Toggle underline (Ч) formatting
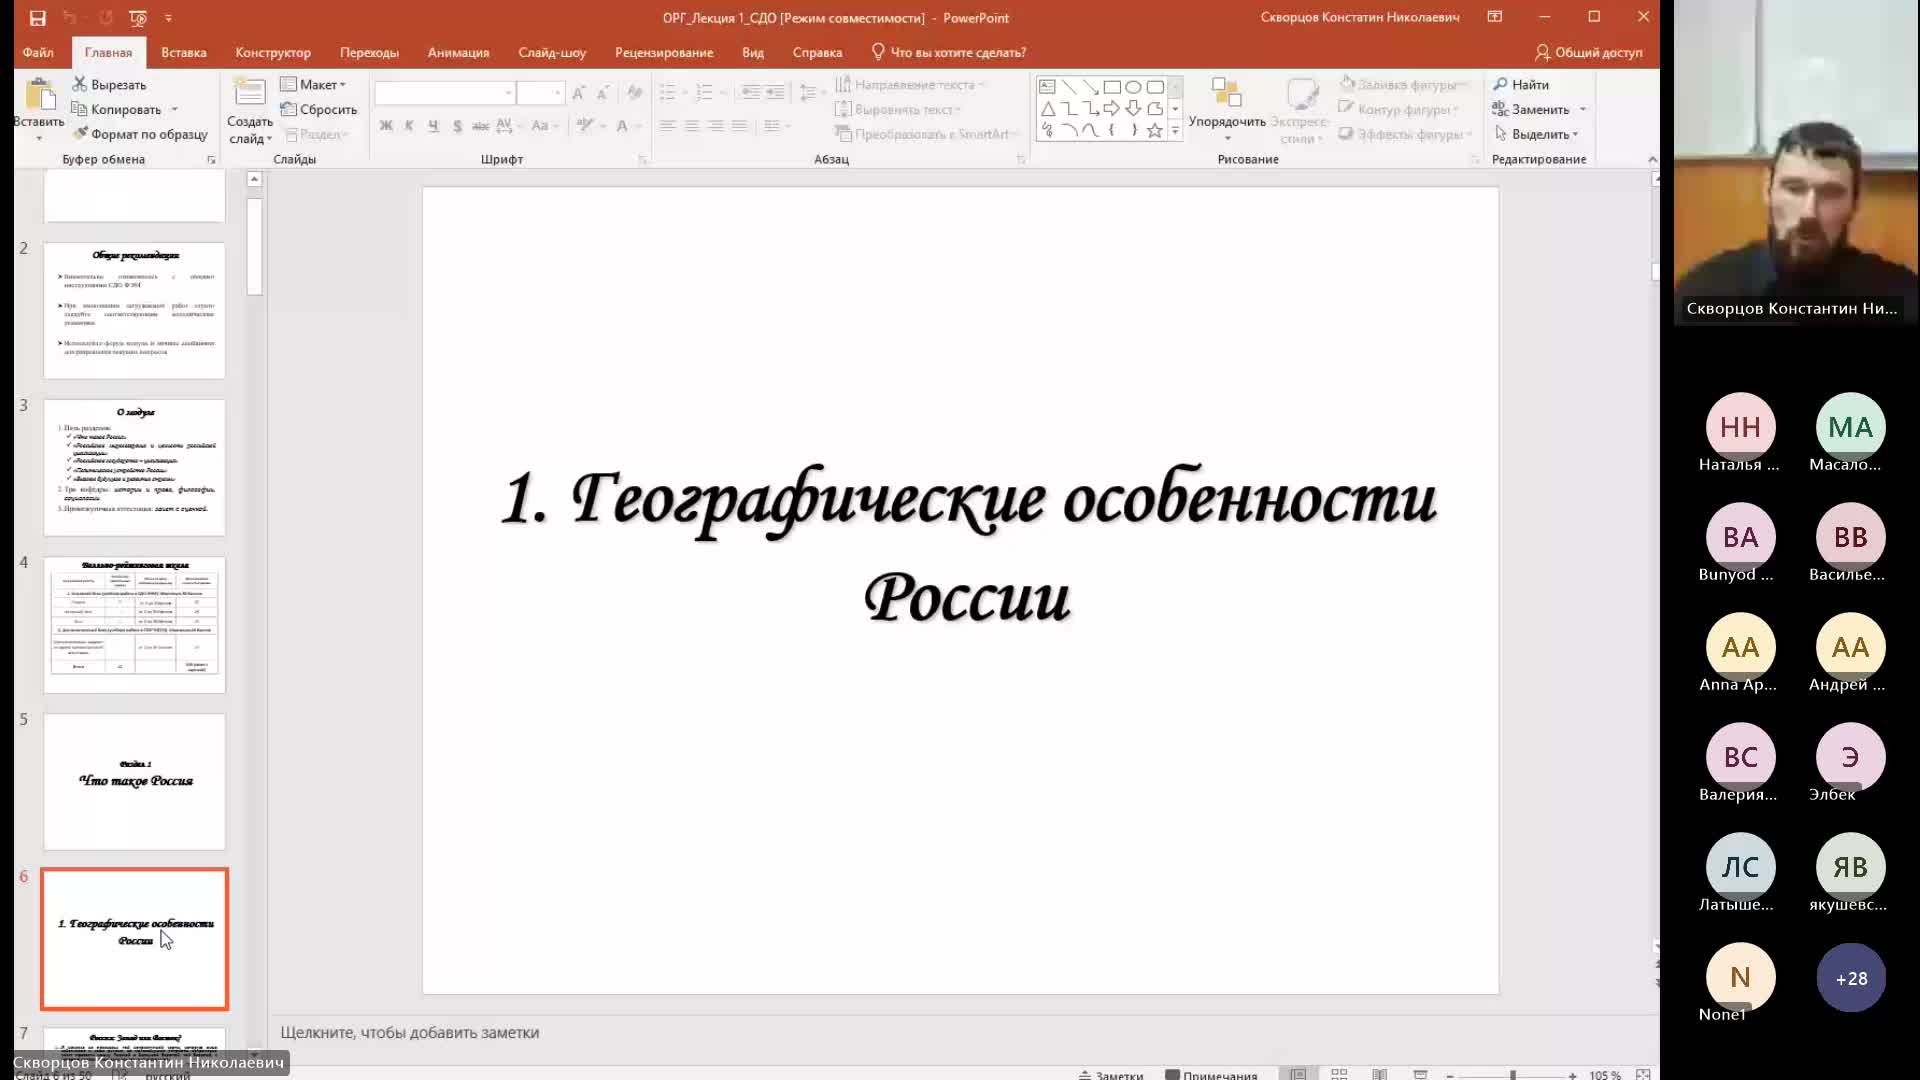Image resolution: width=1920 pixels, height=1080 pixels. [x=433, y=126]
